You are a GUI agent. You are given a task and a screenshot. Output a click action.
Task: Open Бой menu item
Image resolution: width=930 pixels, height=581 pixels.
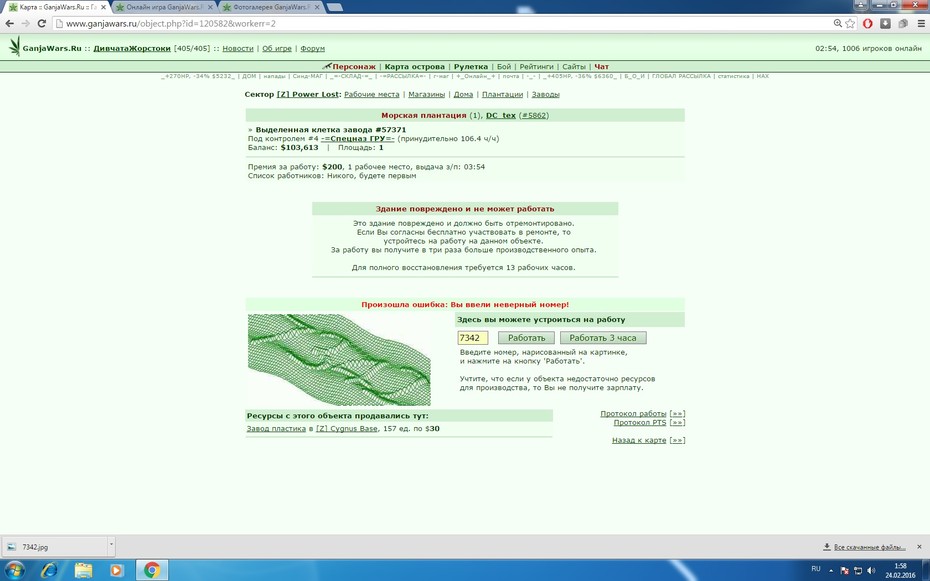tap(504, 66)
